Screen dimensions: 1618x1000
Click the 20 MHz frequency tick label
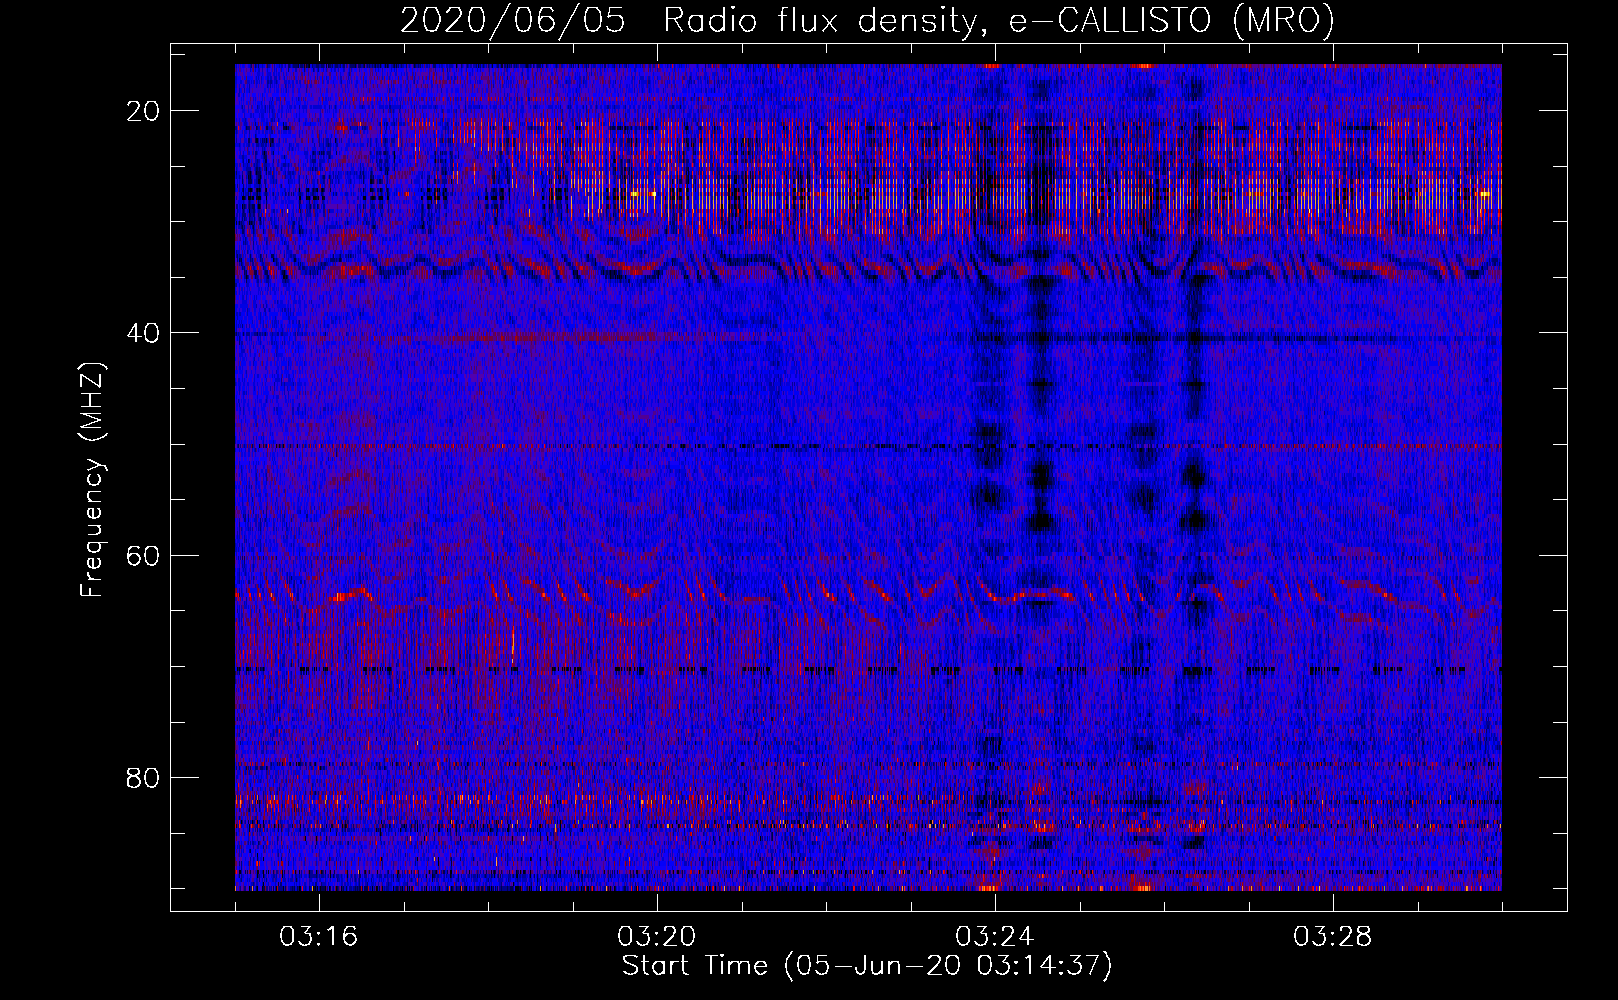[143, 111]
